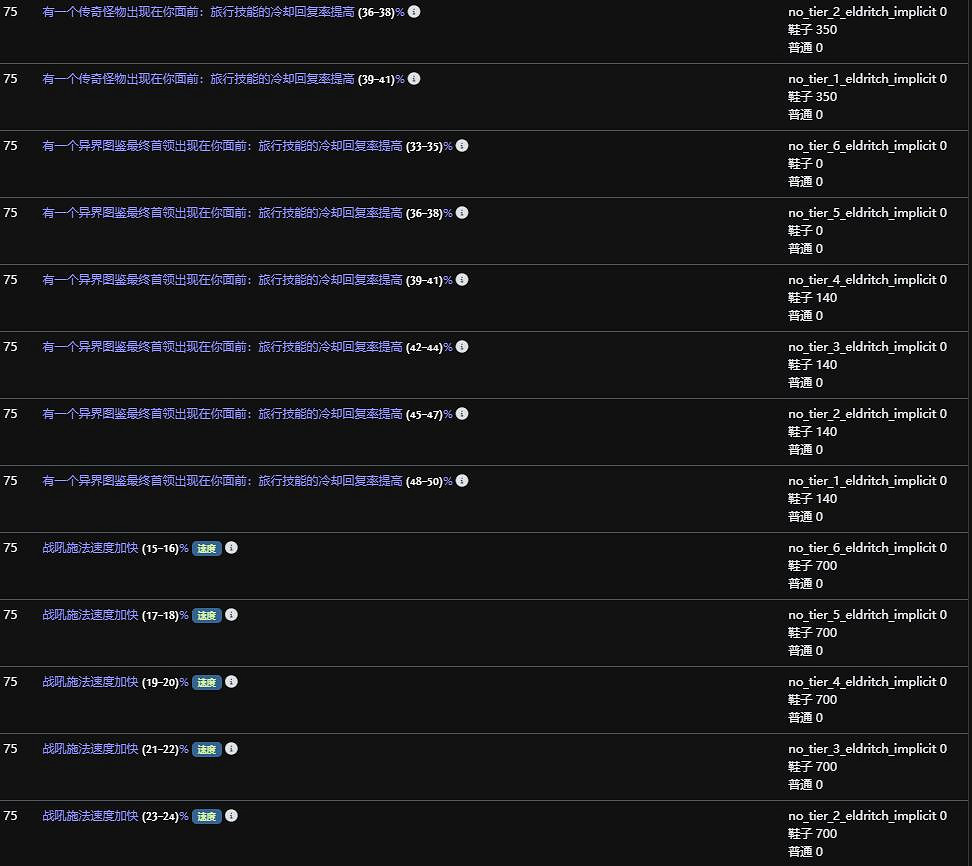Open info icon beside 异界图鉴最终首领 (33–35)% mod
The height and width of the screenshot is (866, 972).
[462, 146]
